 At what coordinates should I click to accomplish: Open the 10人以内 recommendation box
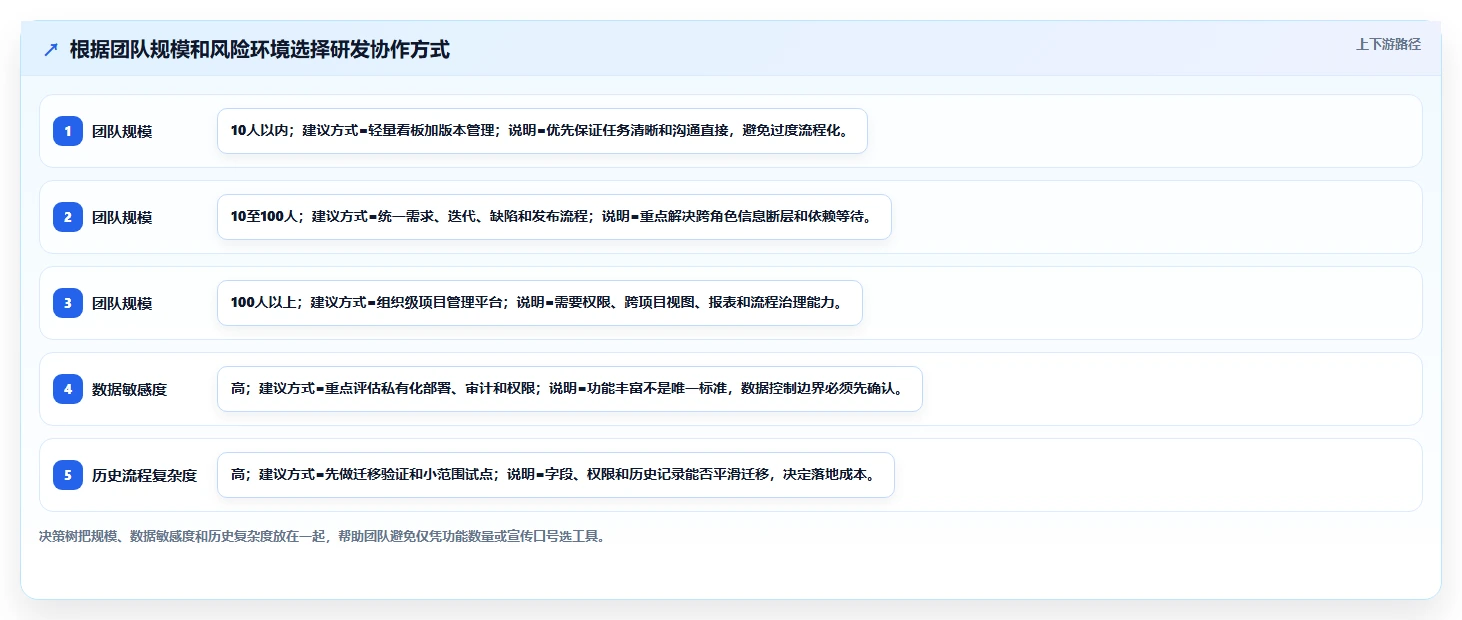tap(542, 131)
